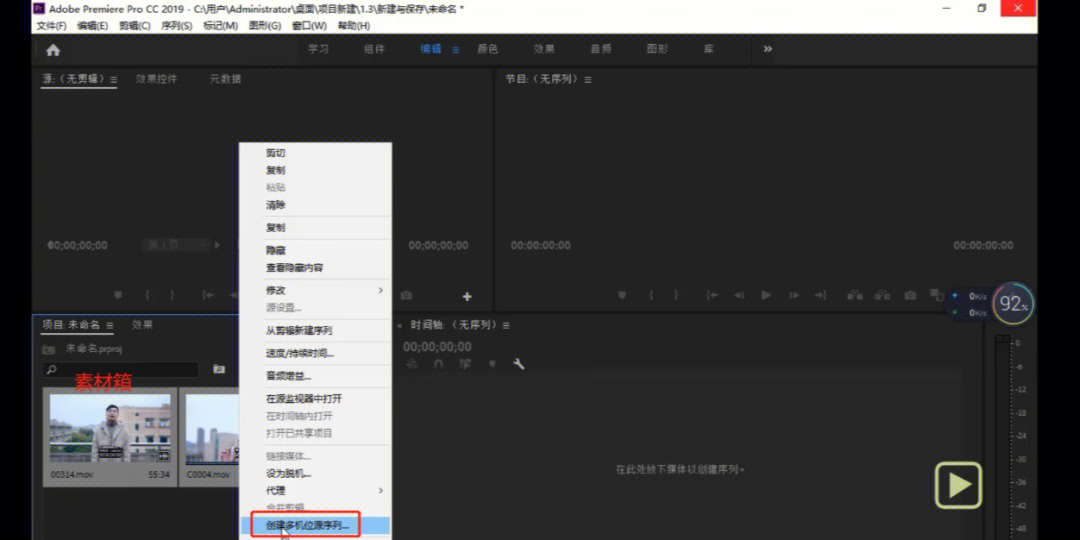The width and height of the screenshot is (1080, 540).
Task: Switch to 效果 tab beside project panel
Action: [x=143, y=324]
